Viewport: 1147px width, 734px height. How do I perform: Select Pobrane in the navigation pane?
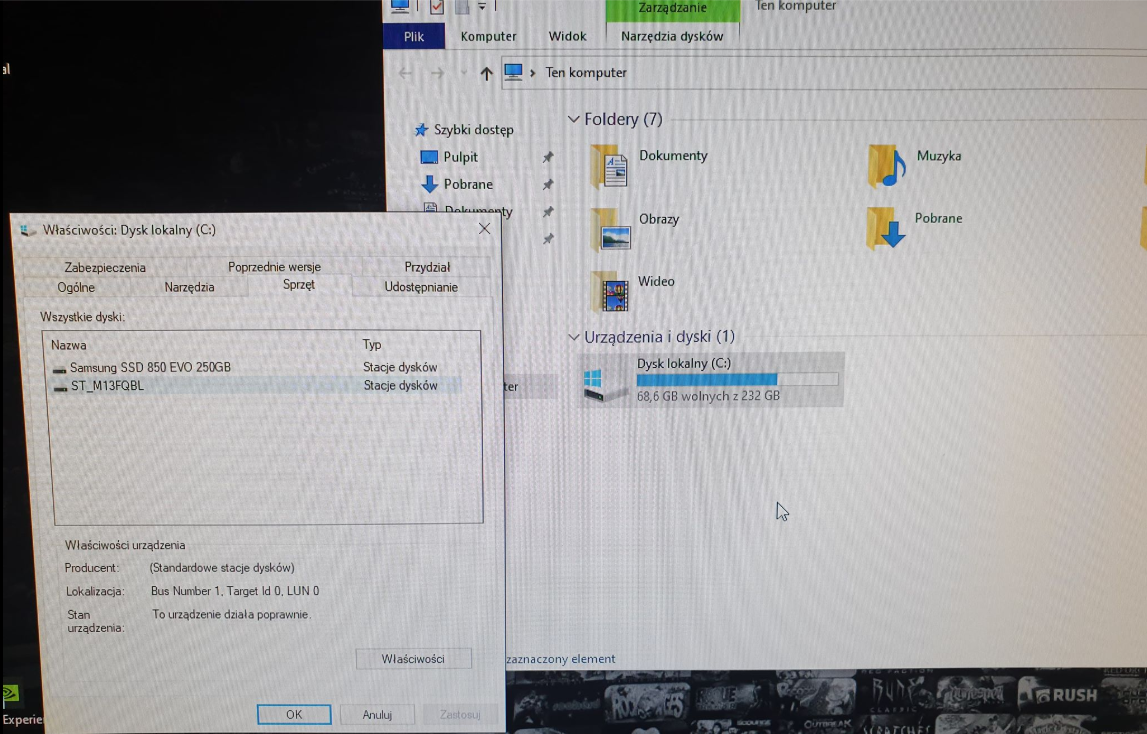point(468,184)
